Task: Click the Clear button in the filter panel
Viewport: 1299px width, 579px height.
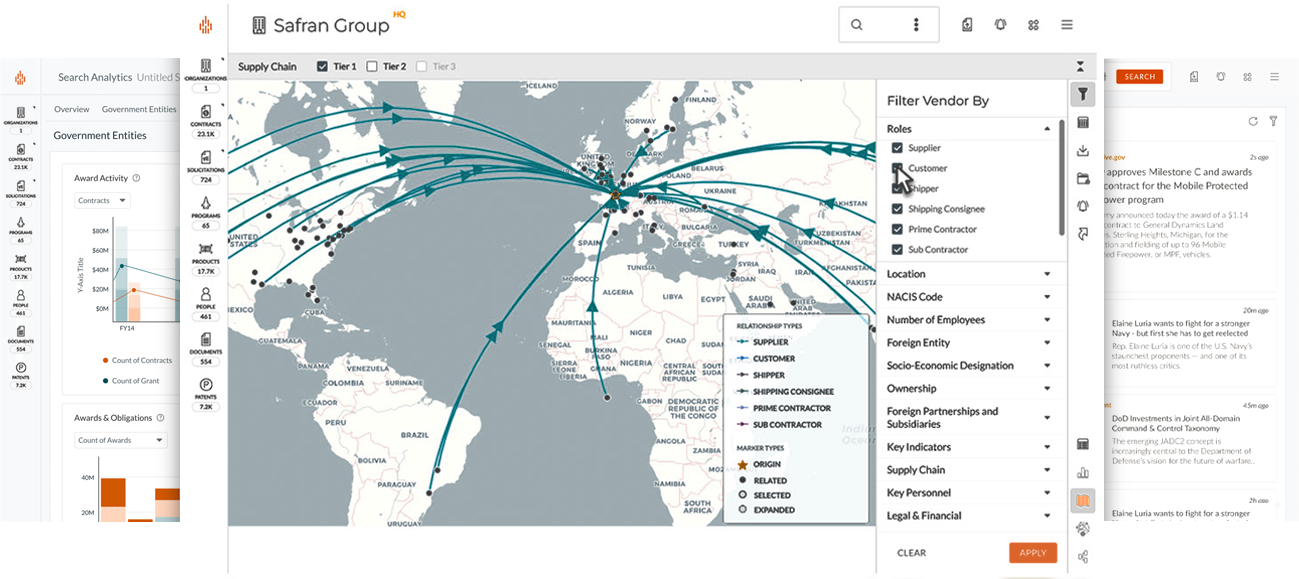Action: pos(911,553)
